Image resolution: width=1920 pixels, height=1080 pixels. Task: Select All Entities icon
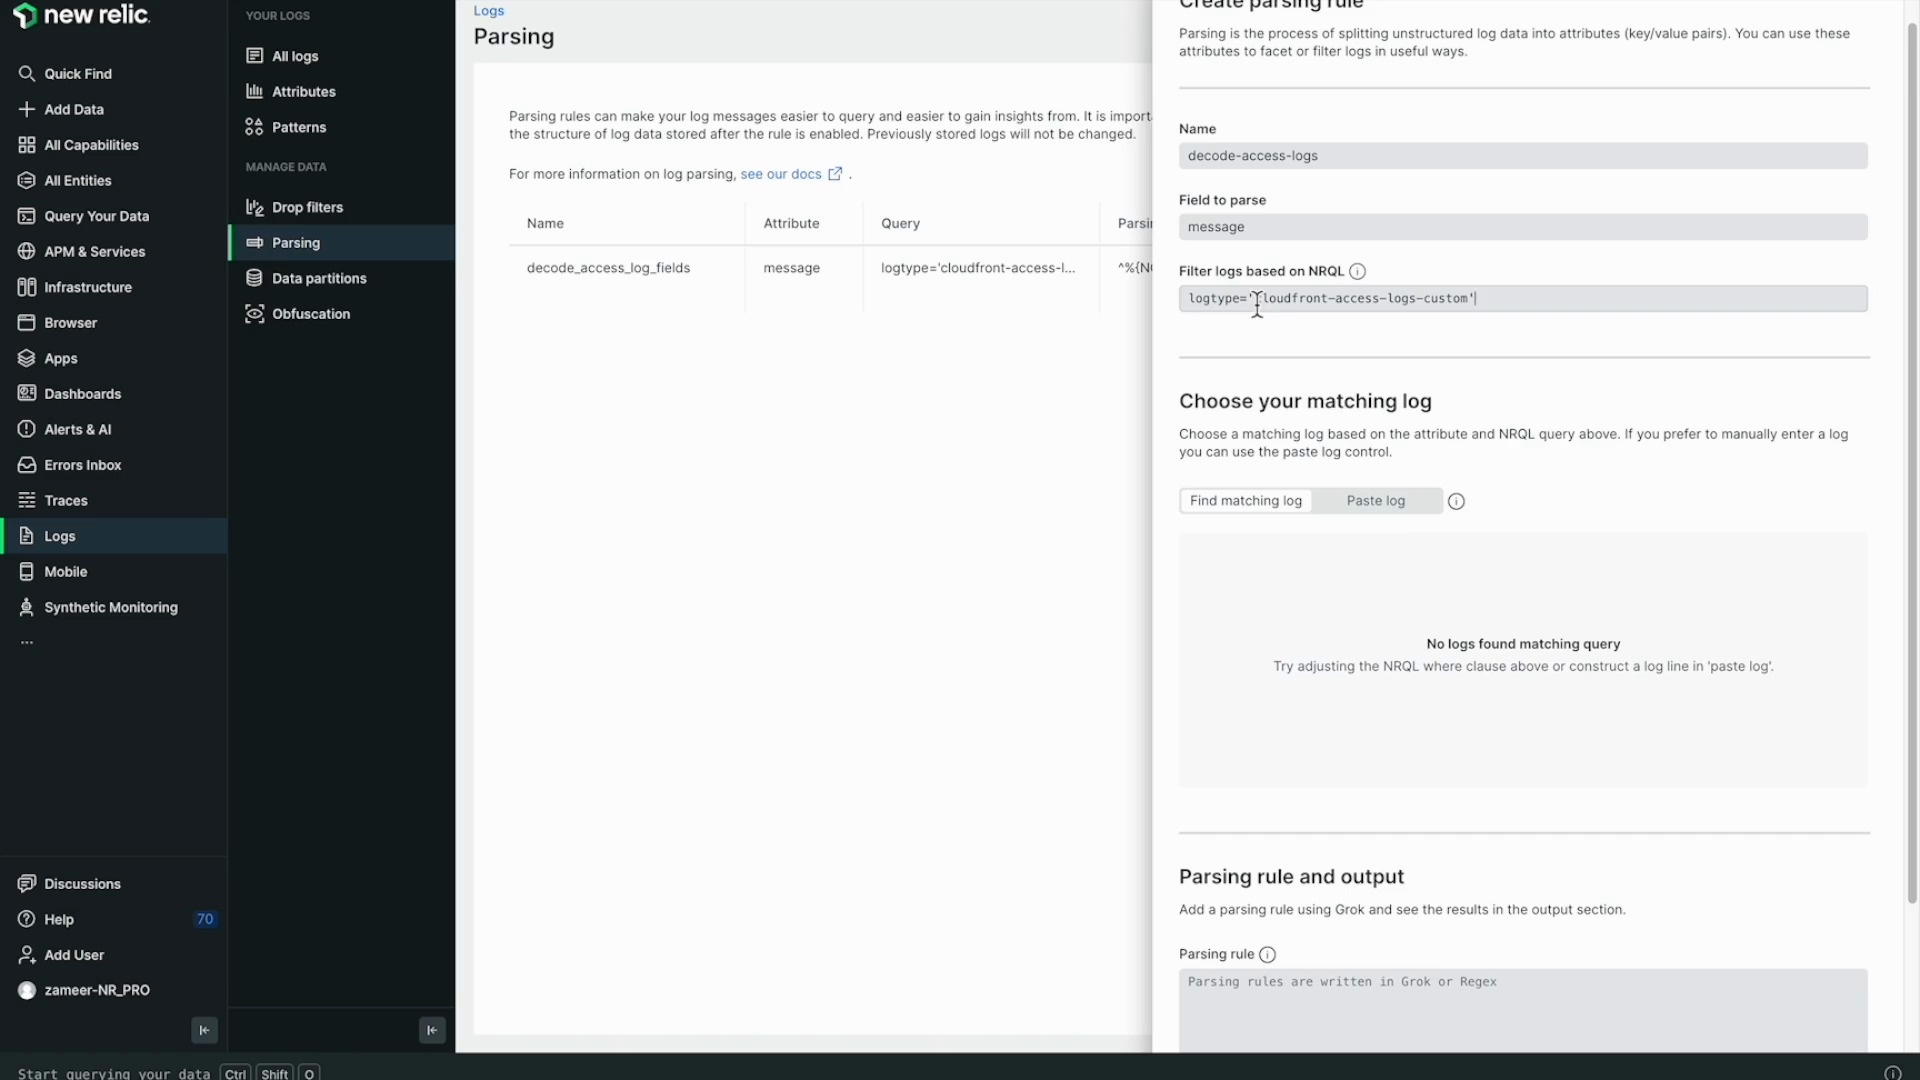27,181
